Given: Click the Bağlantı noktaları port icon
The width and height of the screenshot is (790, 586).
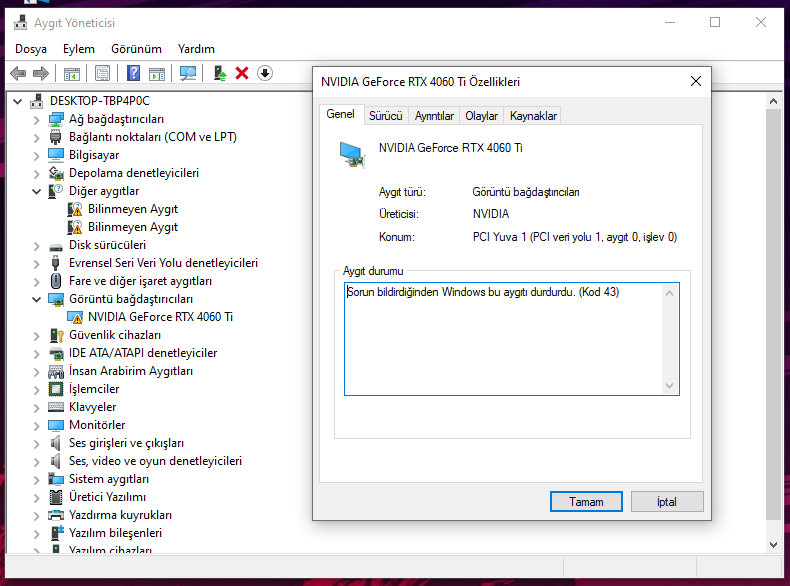Looking at the screenshot, I should pyautogui.click(x=55, y=137).
